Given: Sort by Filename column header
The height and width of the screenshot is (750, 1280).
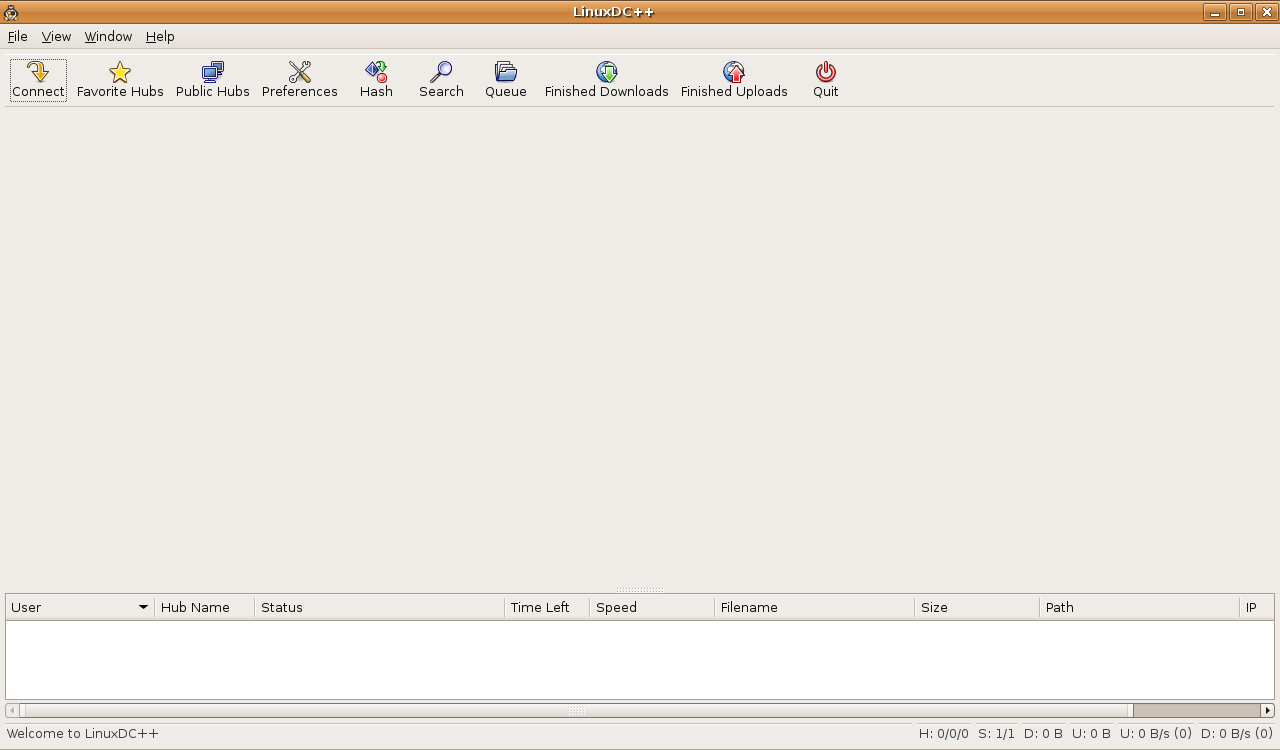Looking at the screenshot, I should click(814, 607).
